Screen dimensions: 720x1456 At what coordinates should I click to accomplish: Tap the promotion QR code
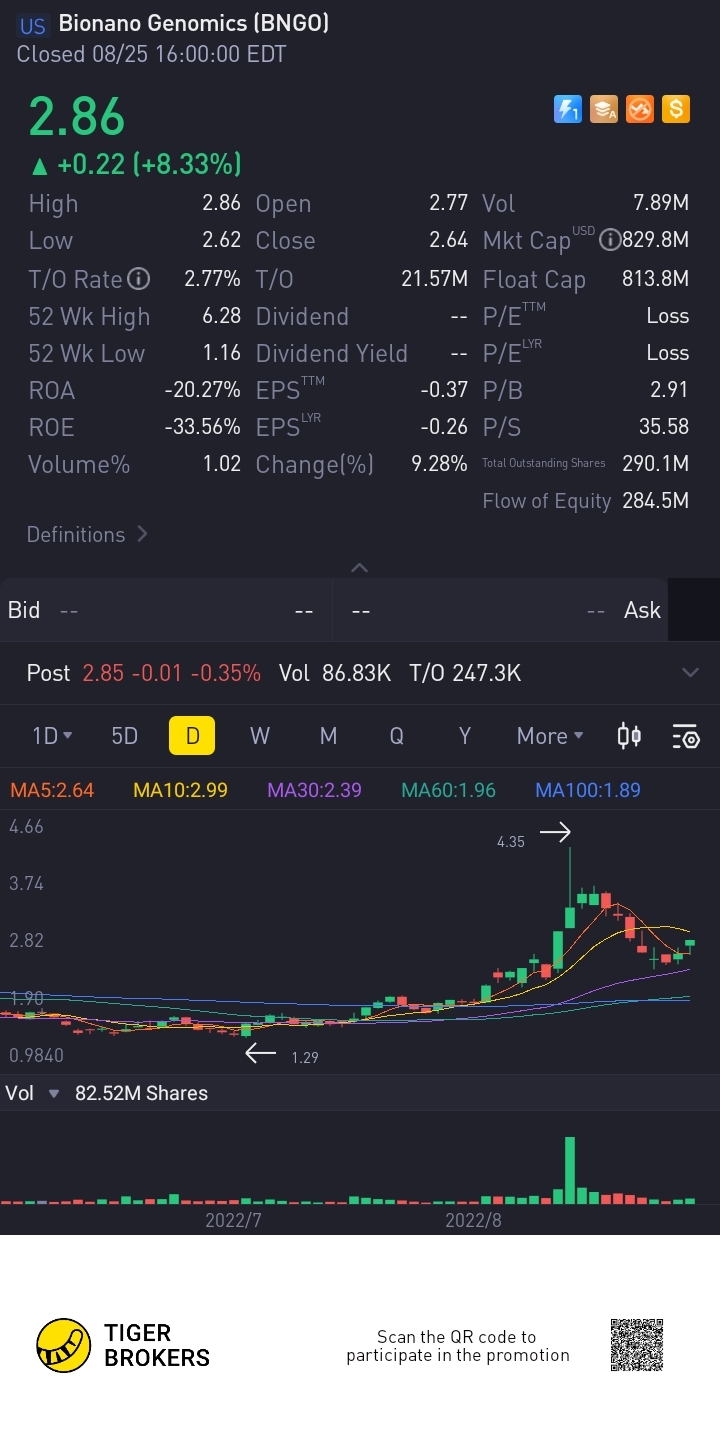coord(637,1345)
